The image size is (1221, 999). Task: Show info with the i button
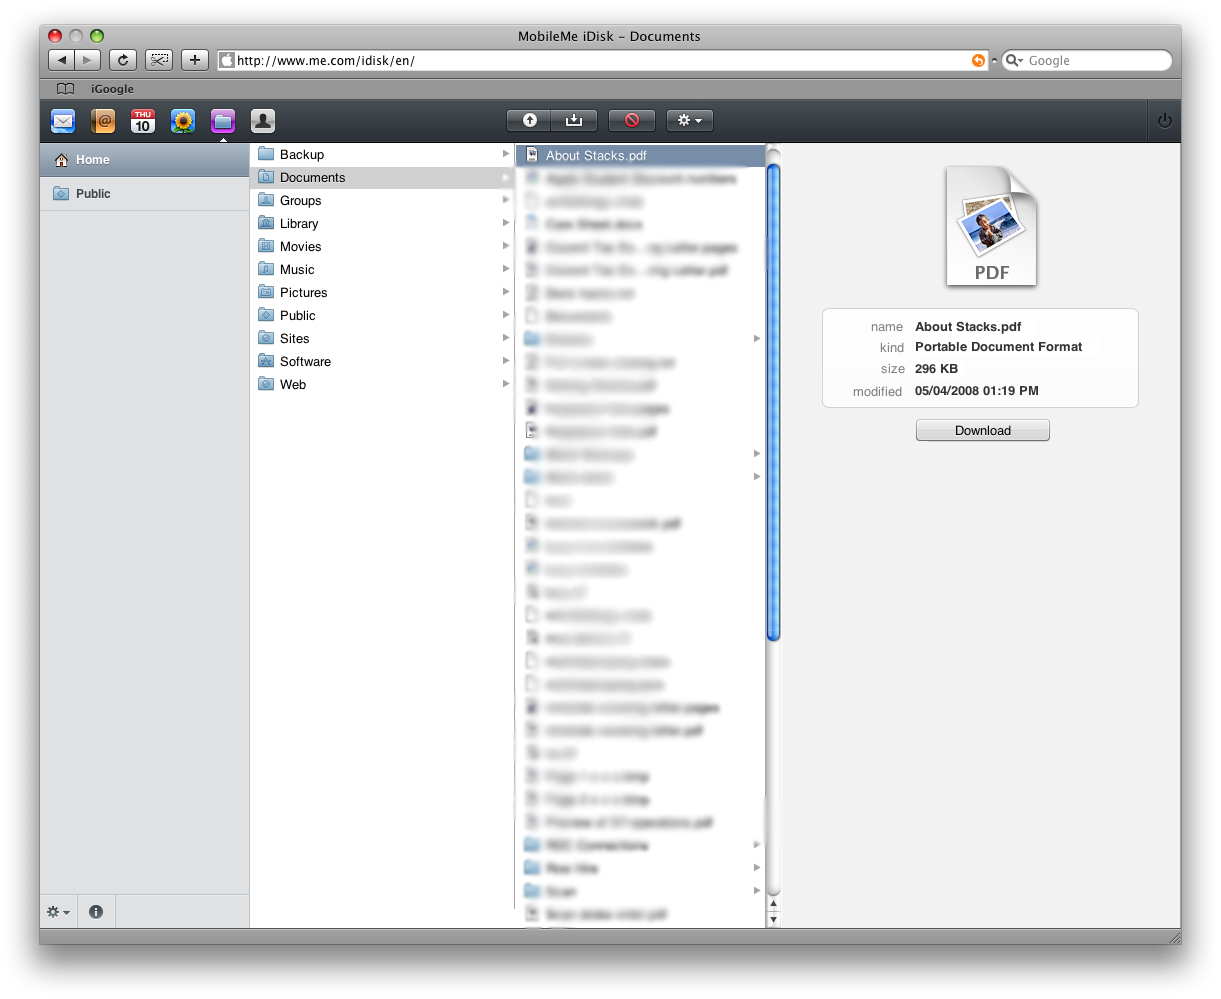[96, 911]
